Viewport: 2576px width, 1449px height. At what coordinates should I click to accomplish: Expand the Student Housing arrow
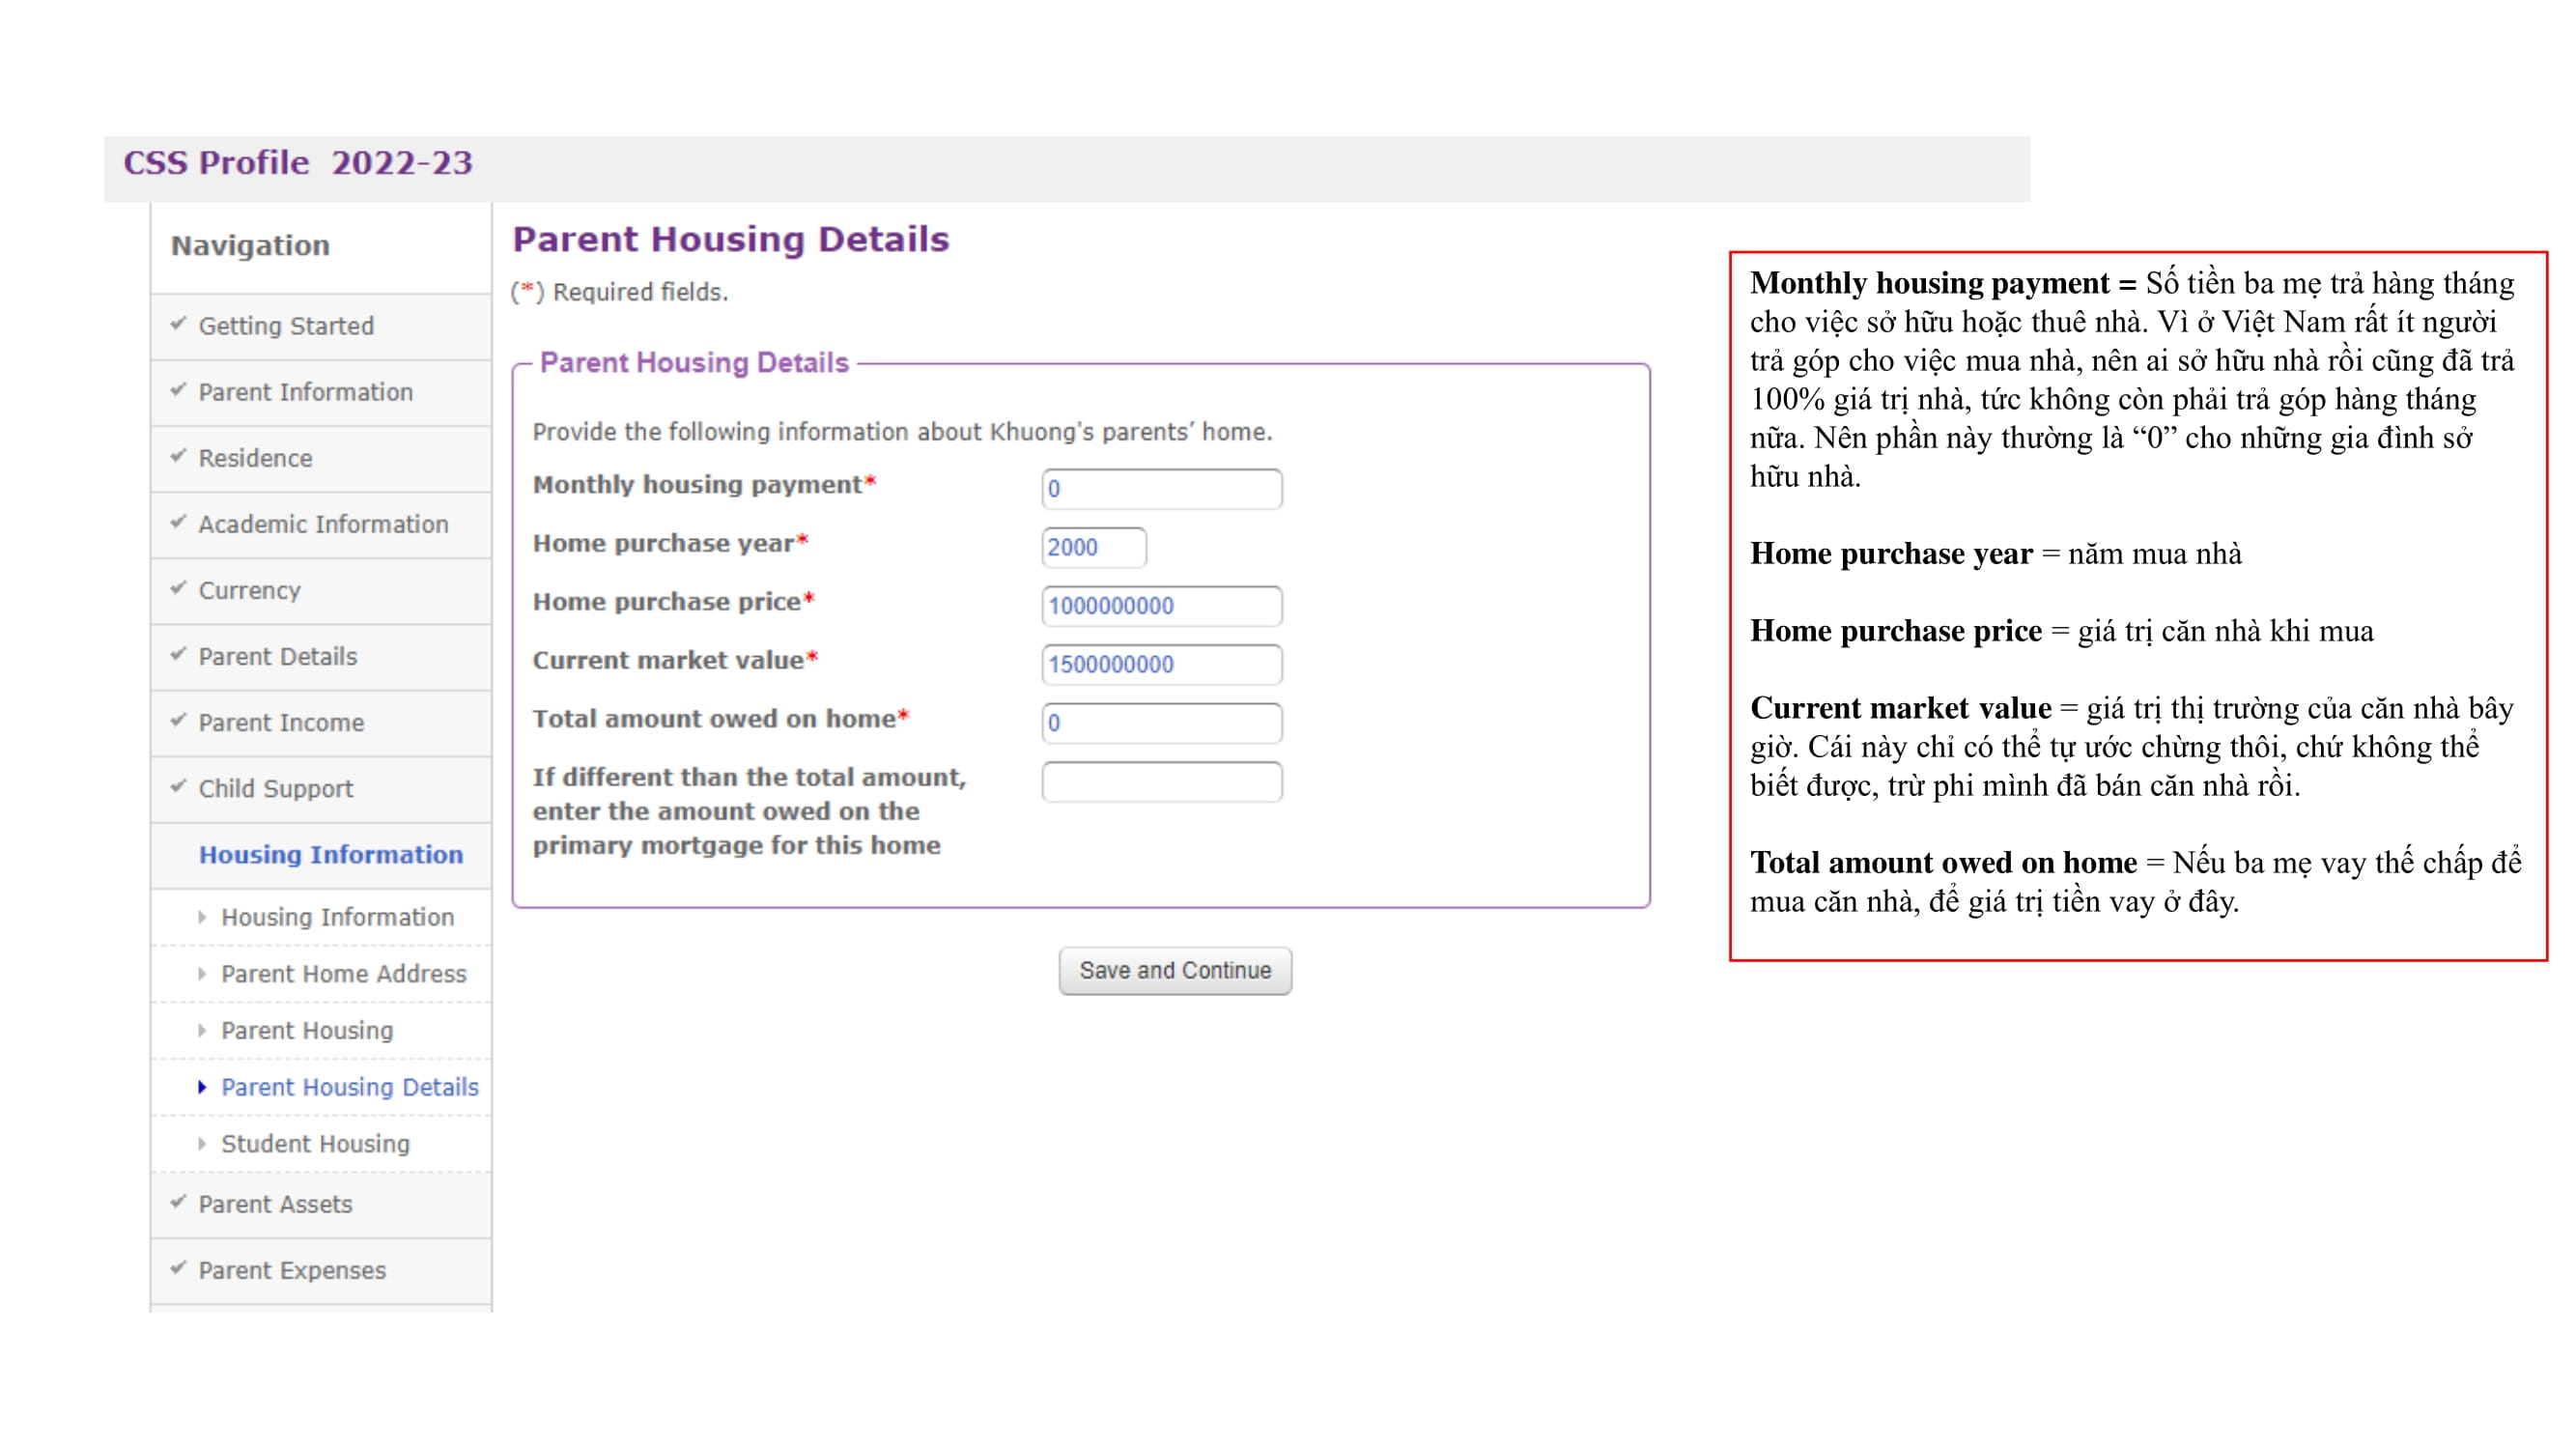click(203, 1143)
